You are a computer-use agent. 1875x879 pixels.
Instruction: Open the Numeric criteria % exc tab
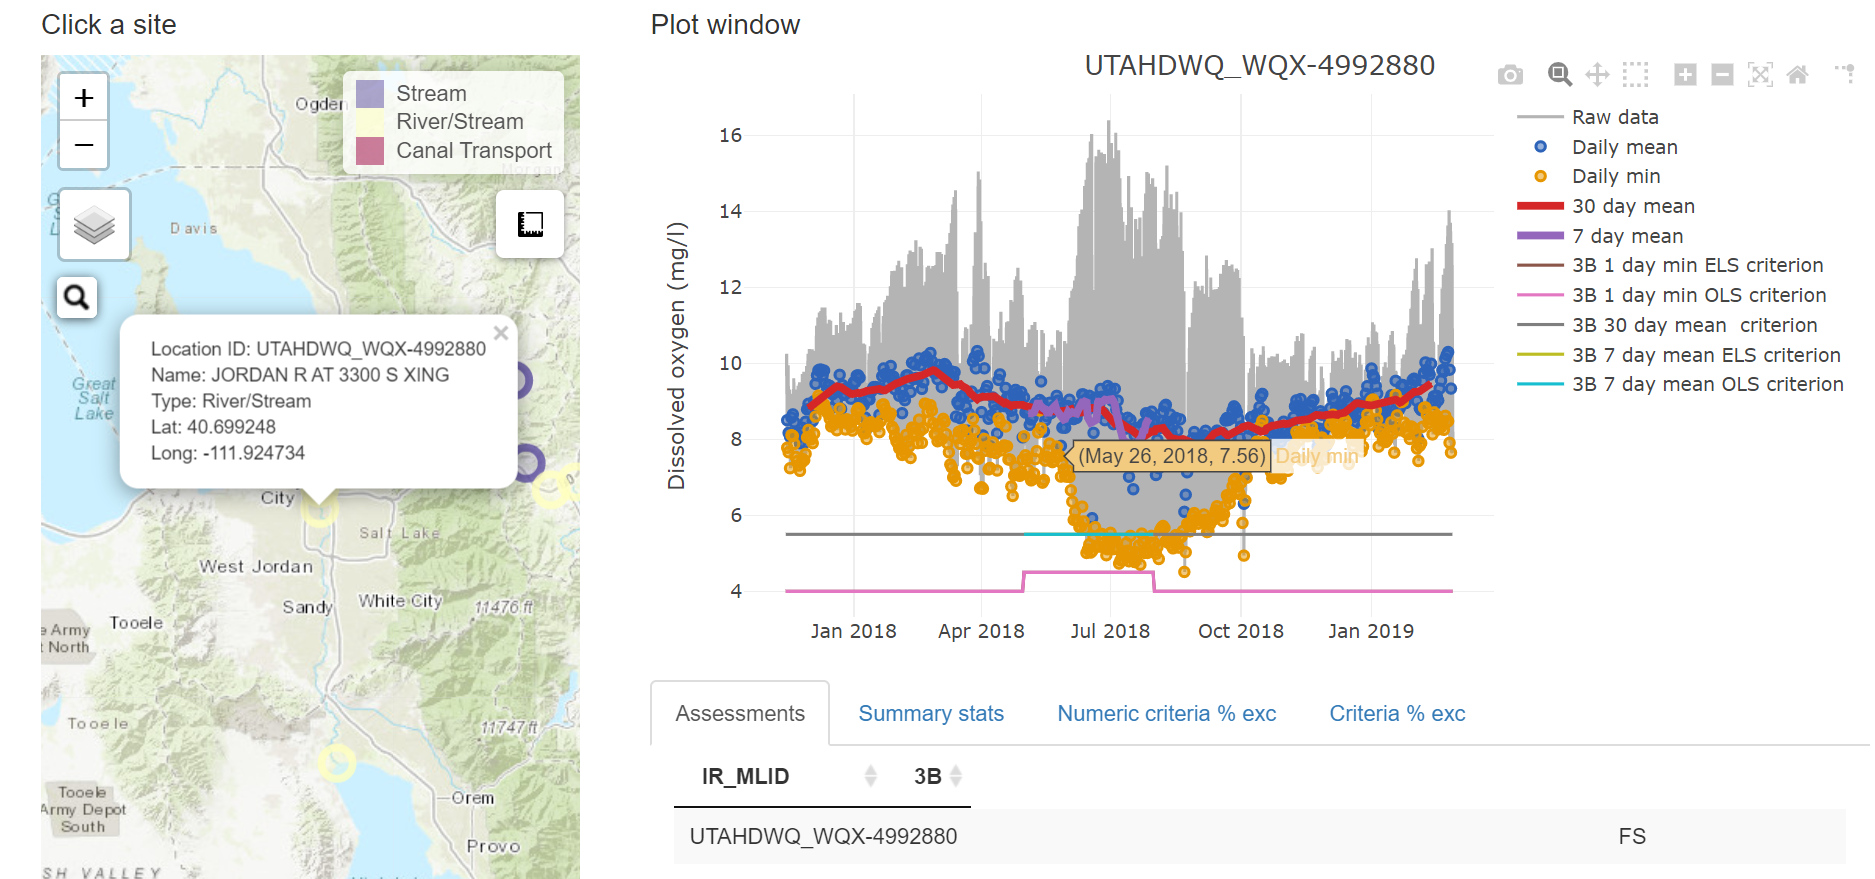coord(1166,713)
